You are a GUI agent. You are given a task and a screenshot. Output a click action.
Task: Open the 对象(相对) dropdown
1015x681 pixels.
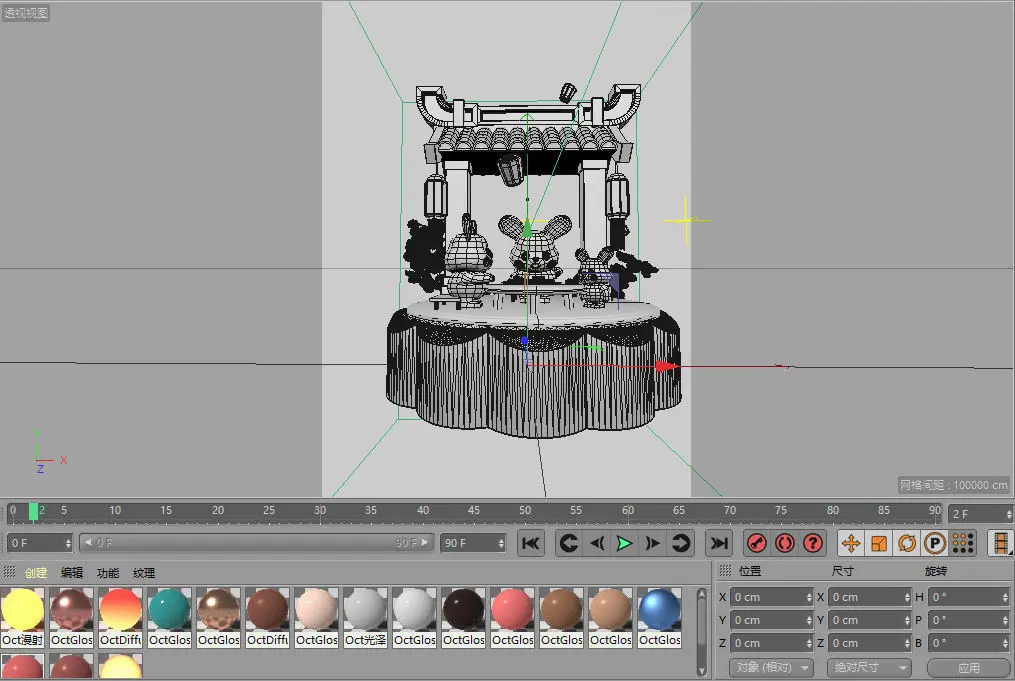771,667
